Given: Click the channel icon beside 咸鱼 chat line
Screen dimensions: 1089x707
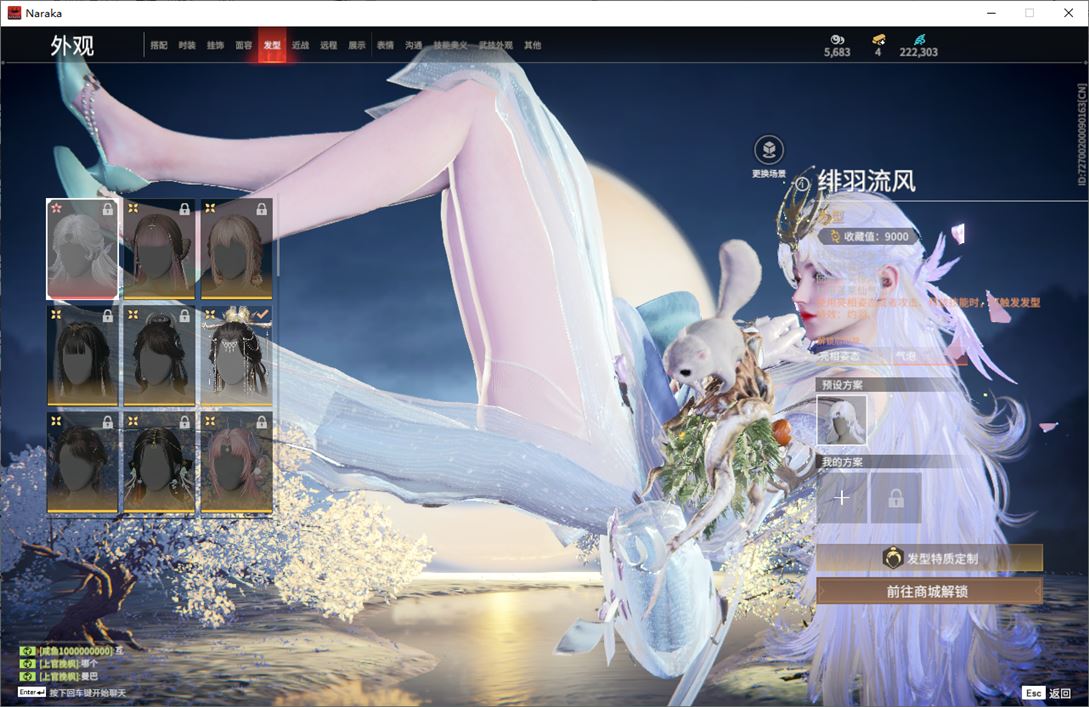Looking at the screenshot, I should (27, 651).
